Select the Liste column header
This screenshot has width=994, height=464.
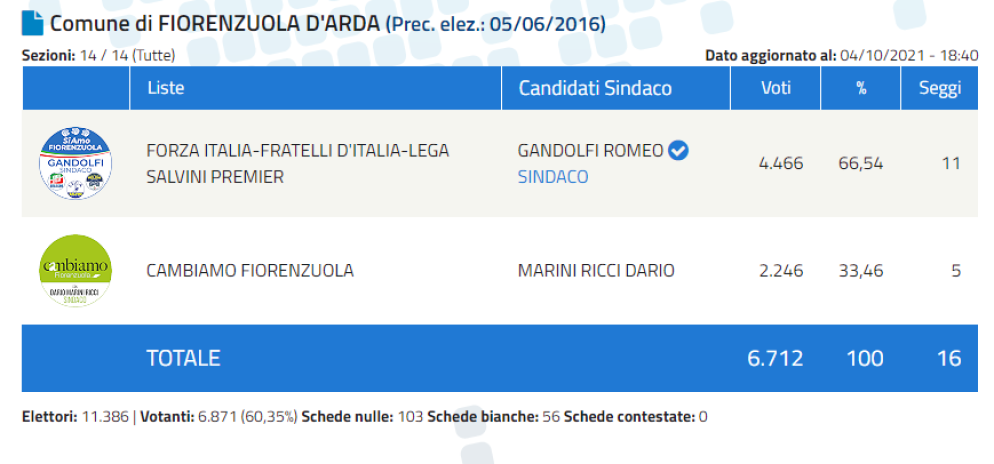click(x=165, y=88)
